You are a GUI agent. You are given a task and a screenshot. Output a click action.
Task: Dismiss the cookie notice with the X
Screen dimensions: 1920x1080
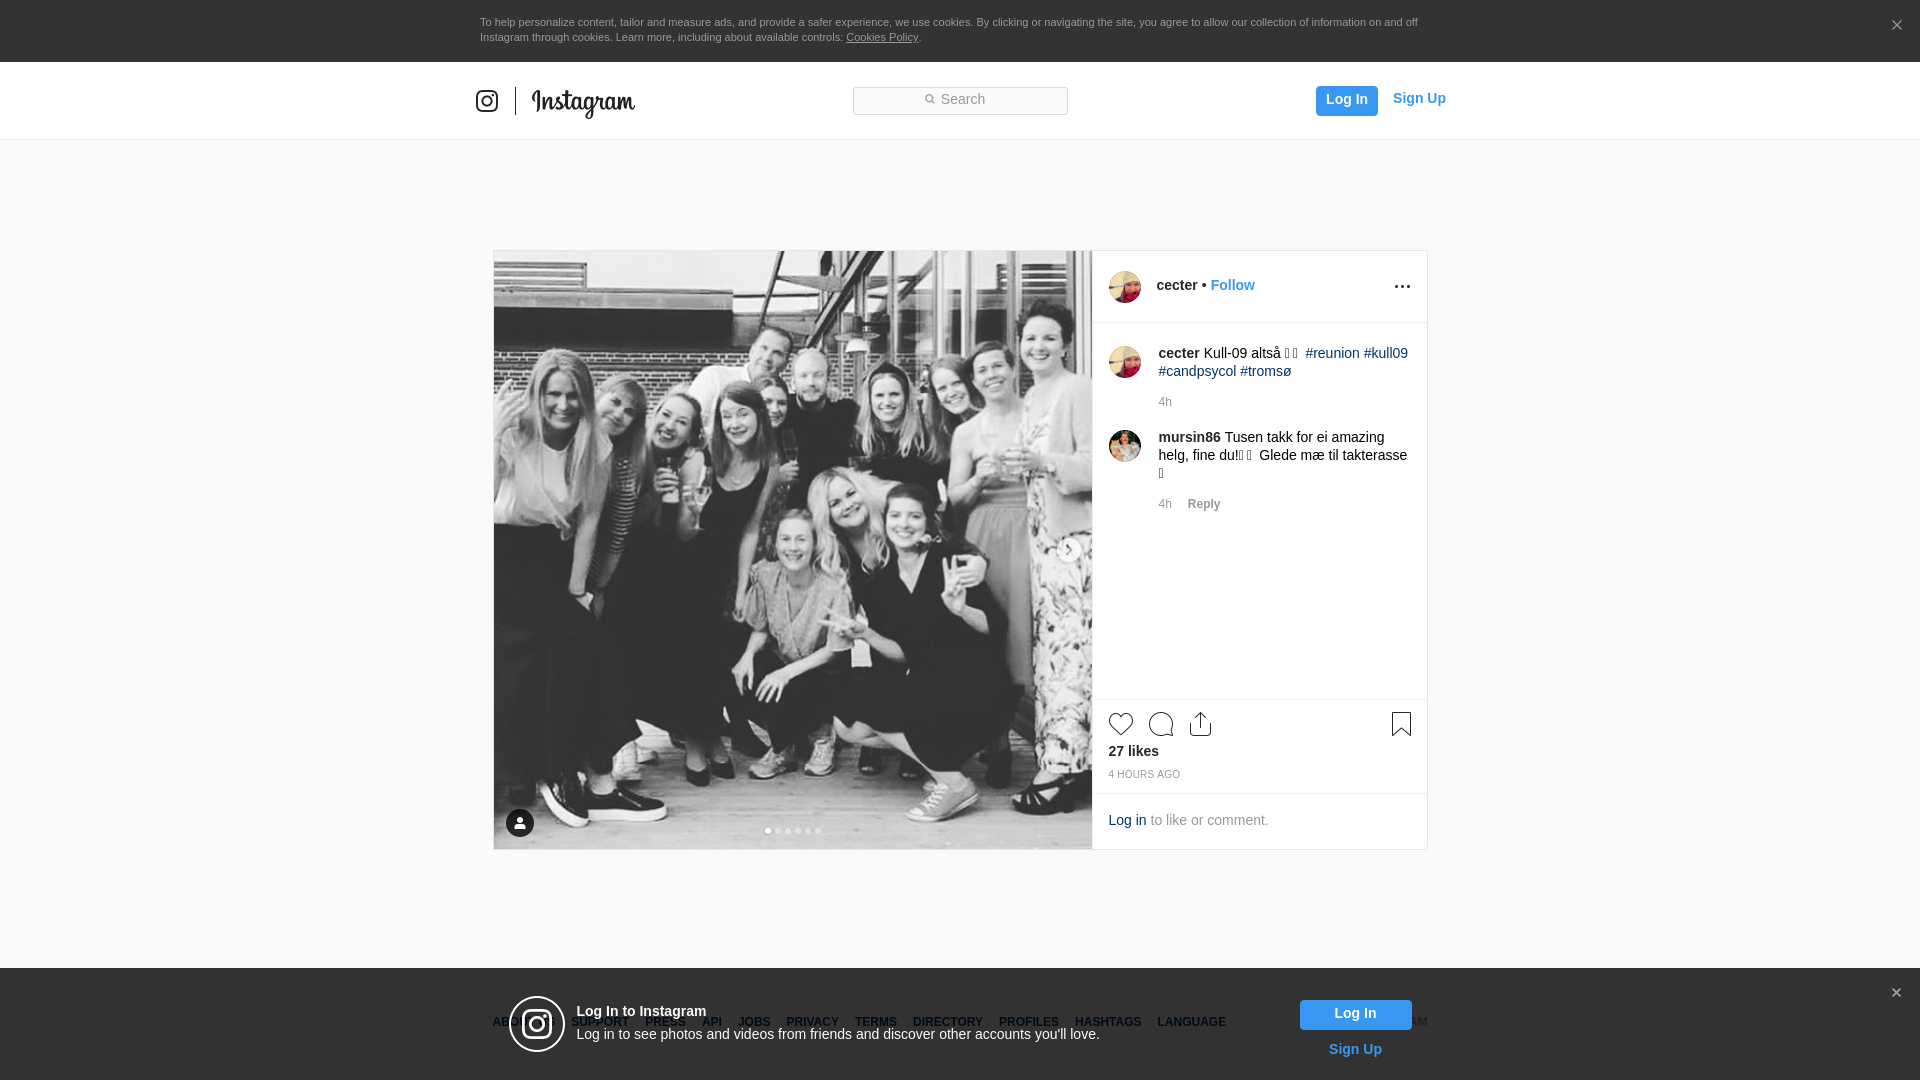coord(1896,26)
